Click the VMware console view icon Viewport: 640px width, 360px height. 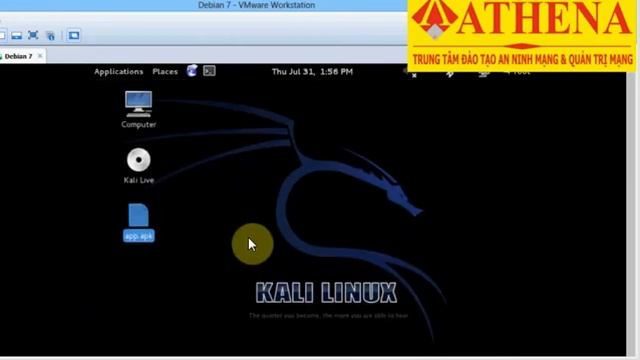[74, 36]
